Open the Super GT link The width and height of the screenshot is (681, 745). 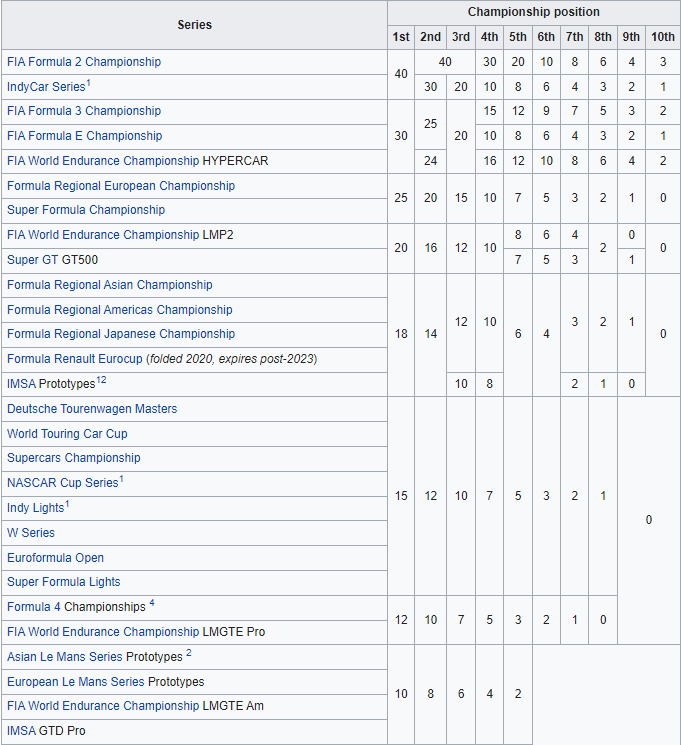pyautogui.click(x=33, y=260)
